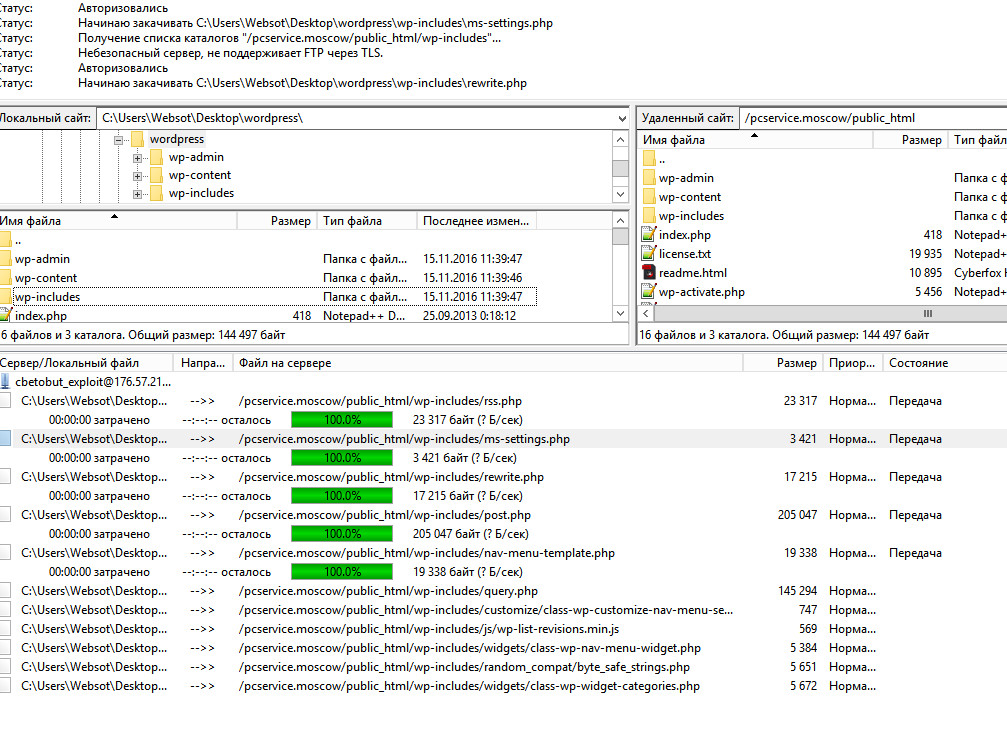1007x736 pixels.
Task: Select the rewrite.php queue row
Action: (504, 477)
